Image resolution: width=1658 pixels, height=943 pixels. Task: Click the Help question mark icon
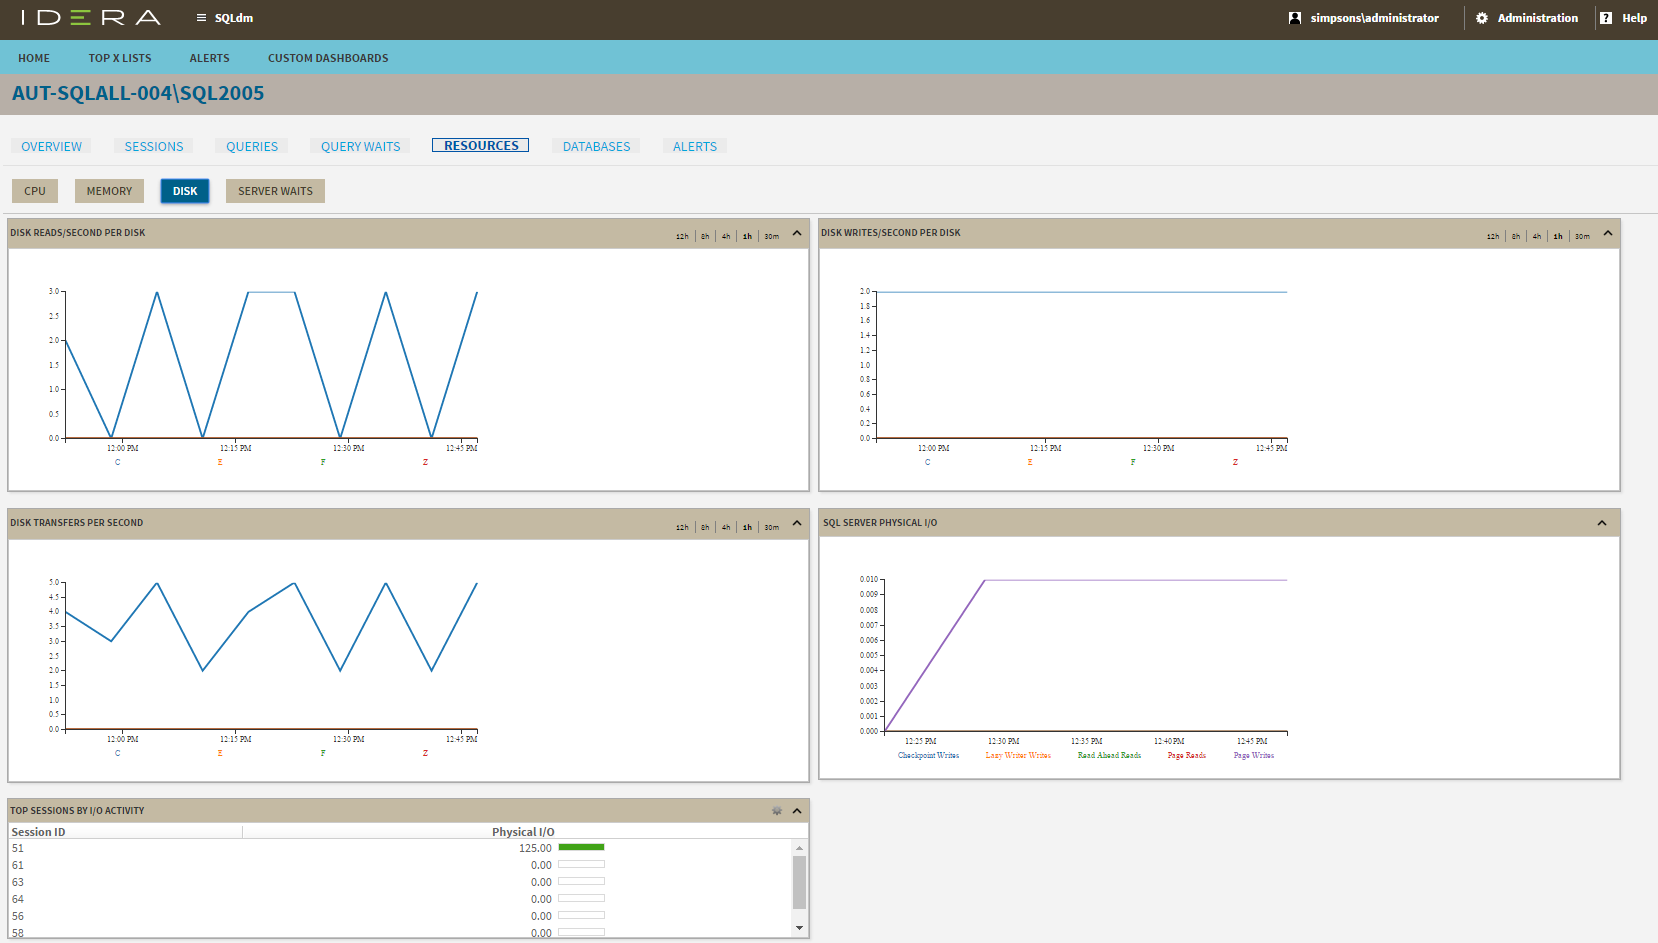click(x=1606, y=18)
